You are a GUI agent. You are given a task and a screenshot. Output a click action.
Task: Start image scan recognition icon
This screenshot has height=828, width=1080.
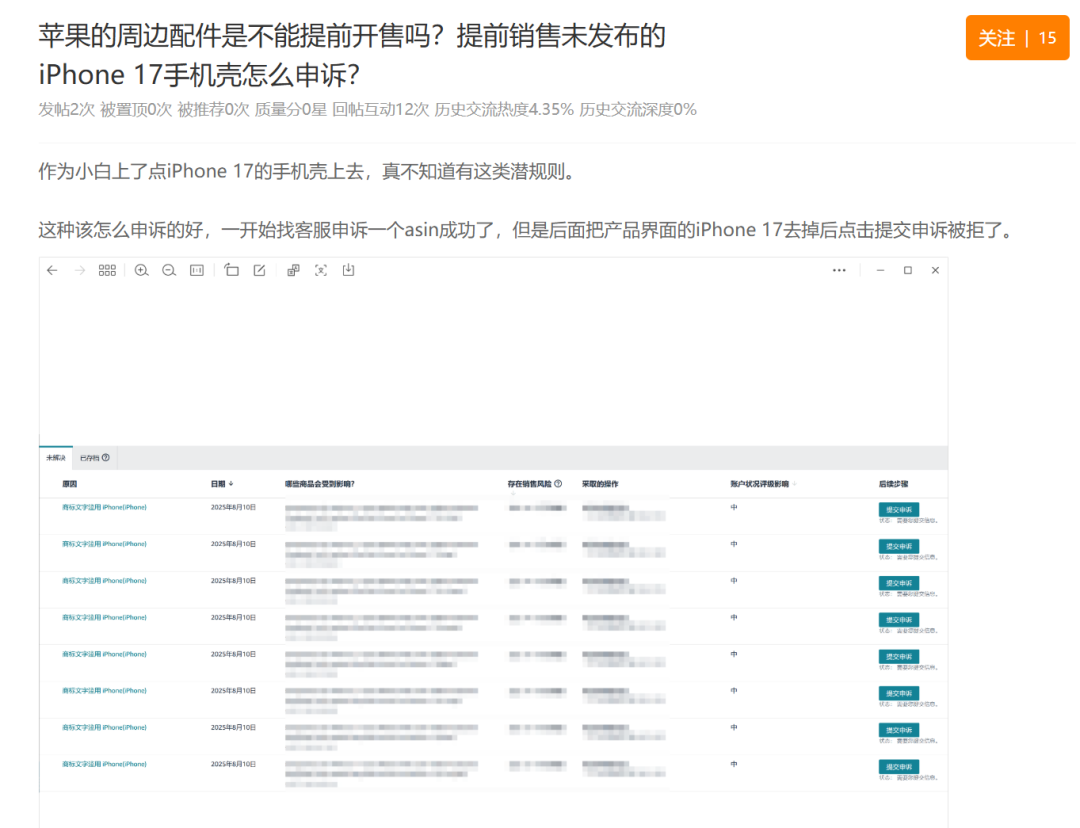click(321, 271)
